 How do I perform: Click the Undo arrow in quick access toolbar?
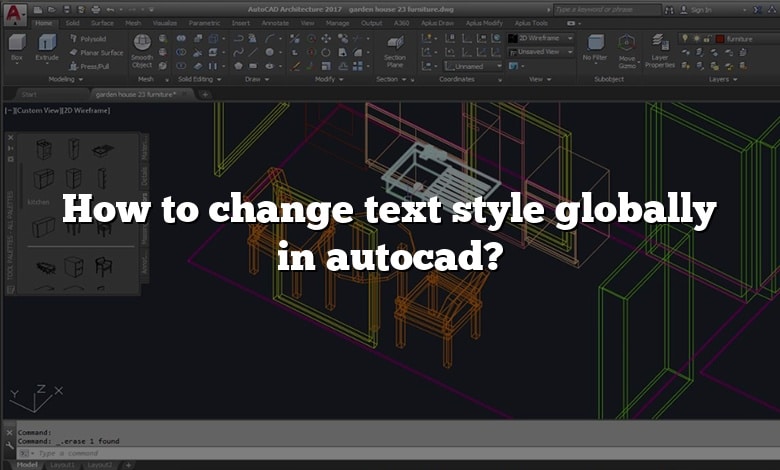click(x=110, y=9)
